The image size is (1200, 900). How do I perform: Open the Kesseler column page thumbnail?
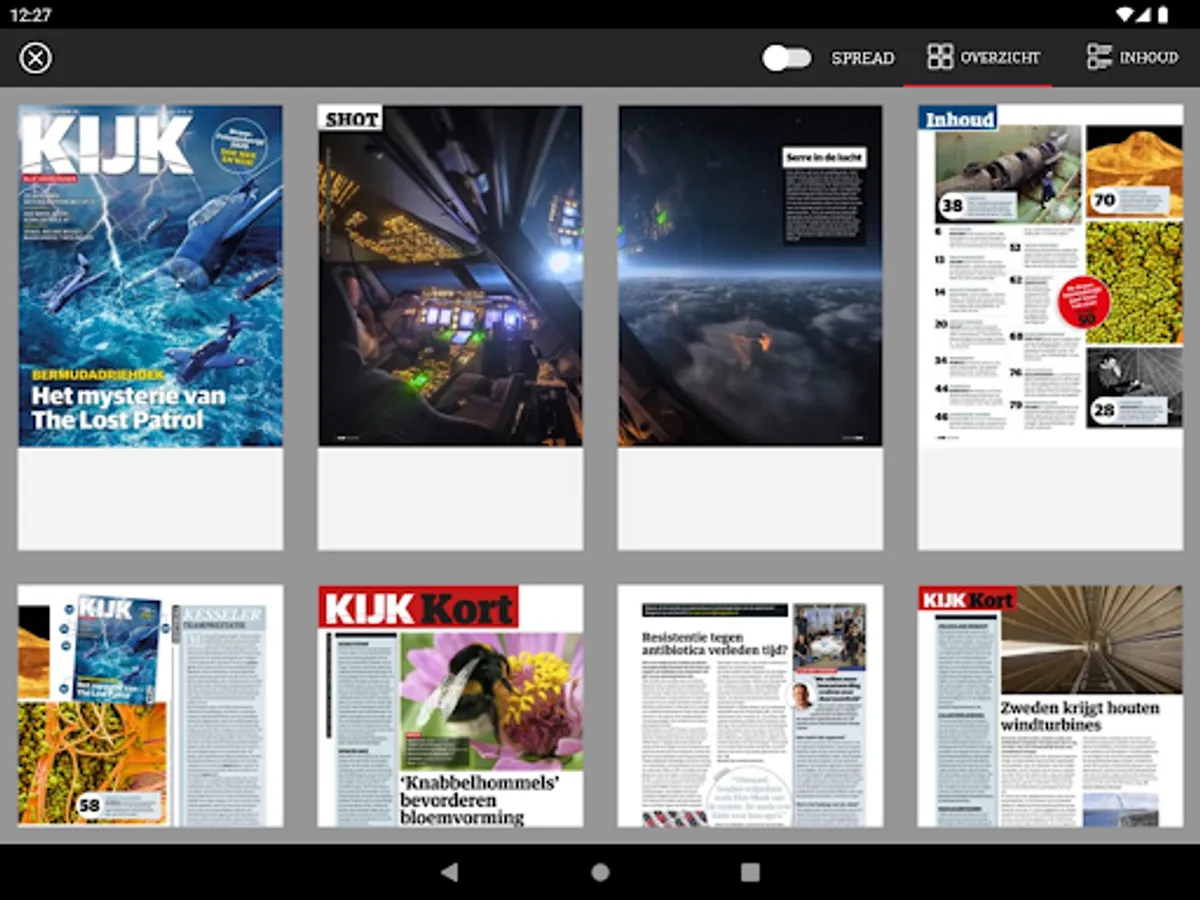click(x=150, y=706)
